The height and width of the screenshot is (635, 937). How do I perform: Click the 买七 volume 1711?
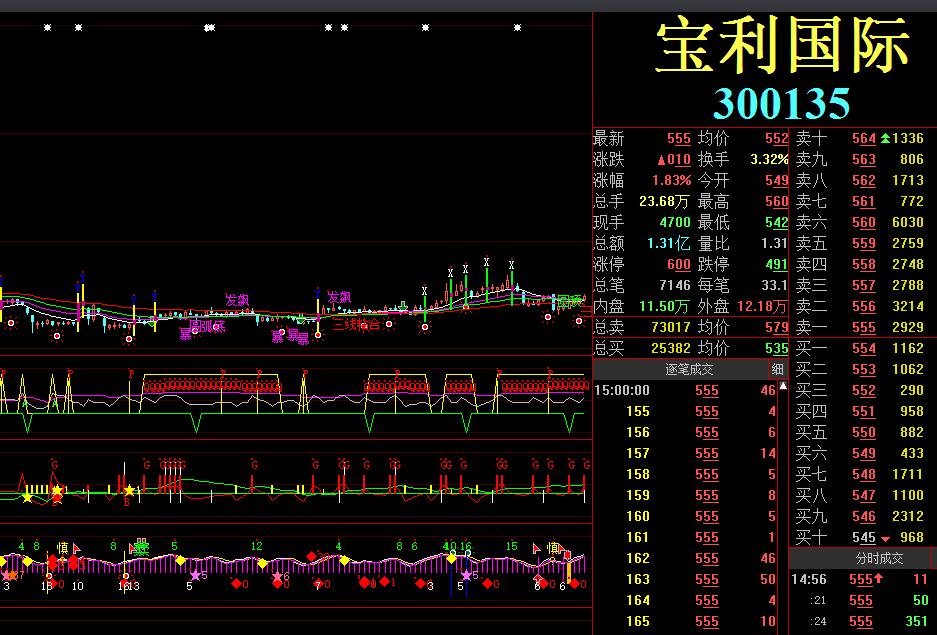click(x=908, y=474)
